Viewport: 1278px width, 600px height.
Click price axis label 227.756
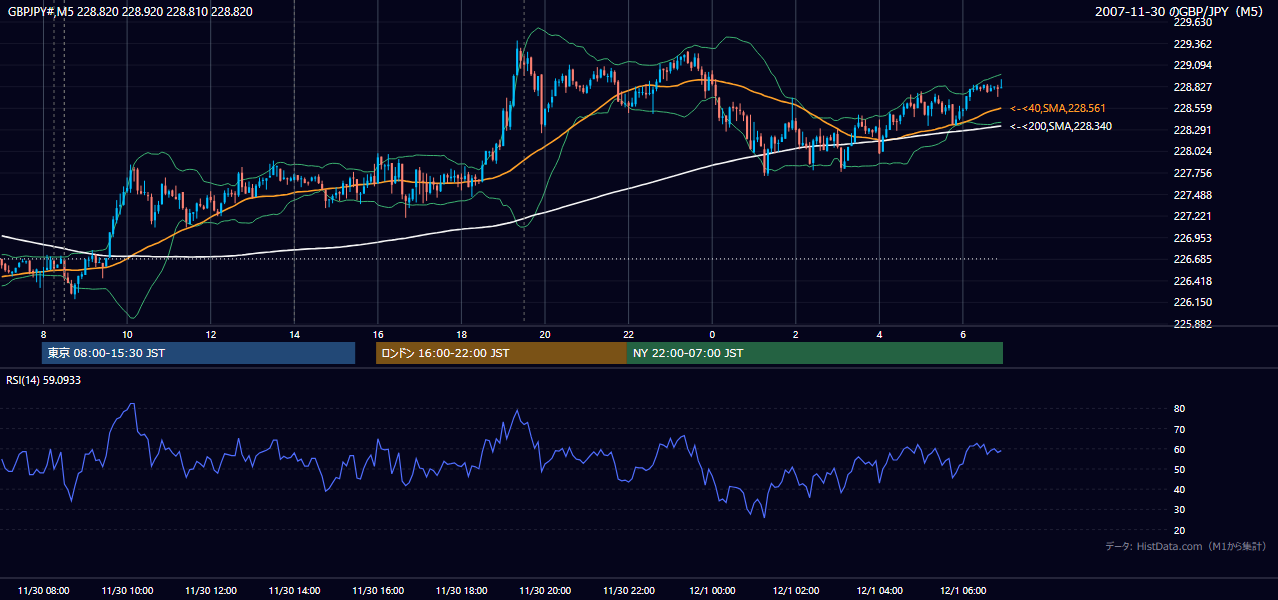(1192, 173)
